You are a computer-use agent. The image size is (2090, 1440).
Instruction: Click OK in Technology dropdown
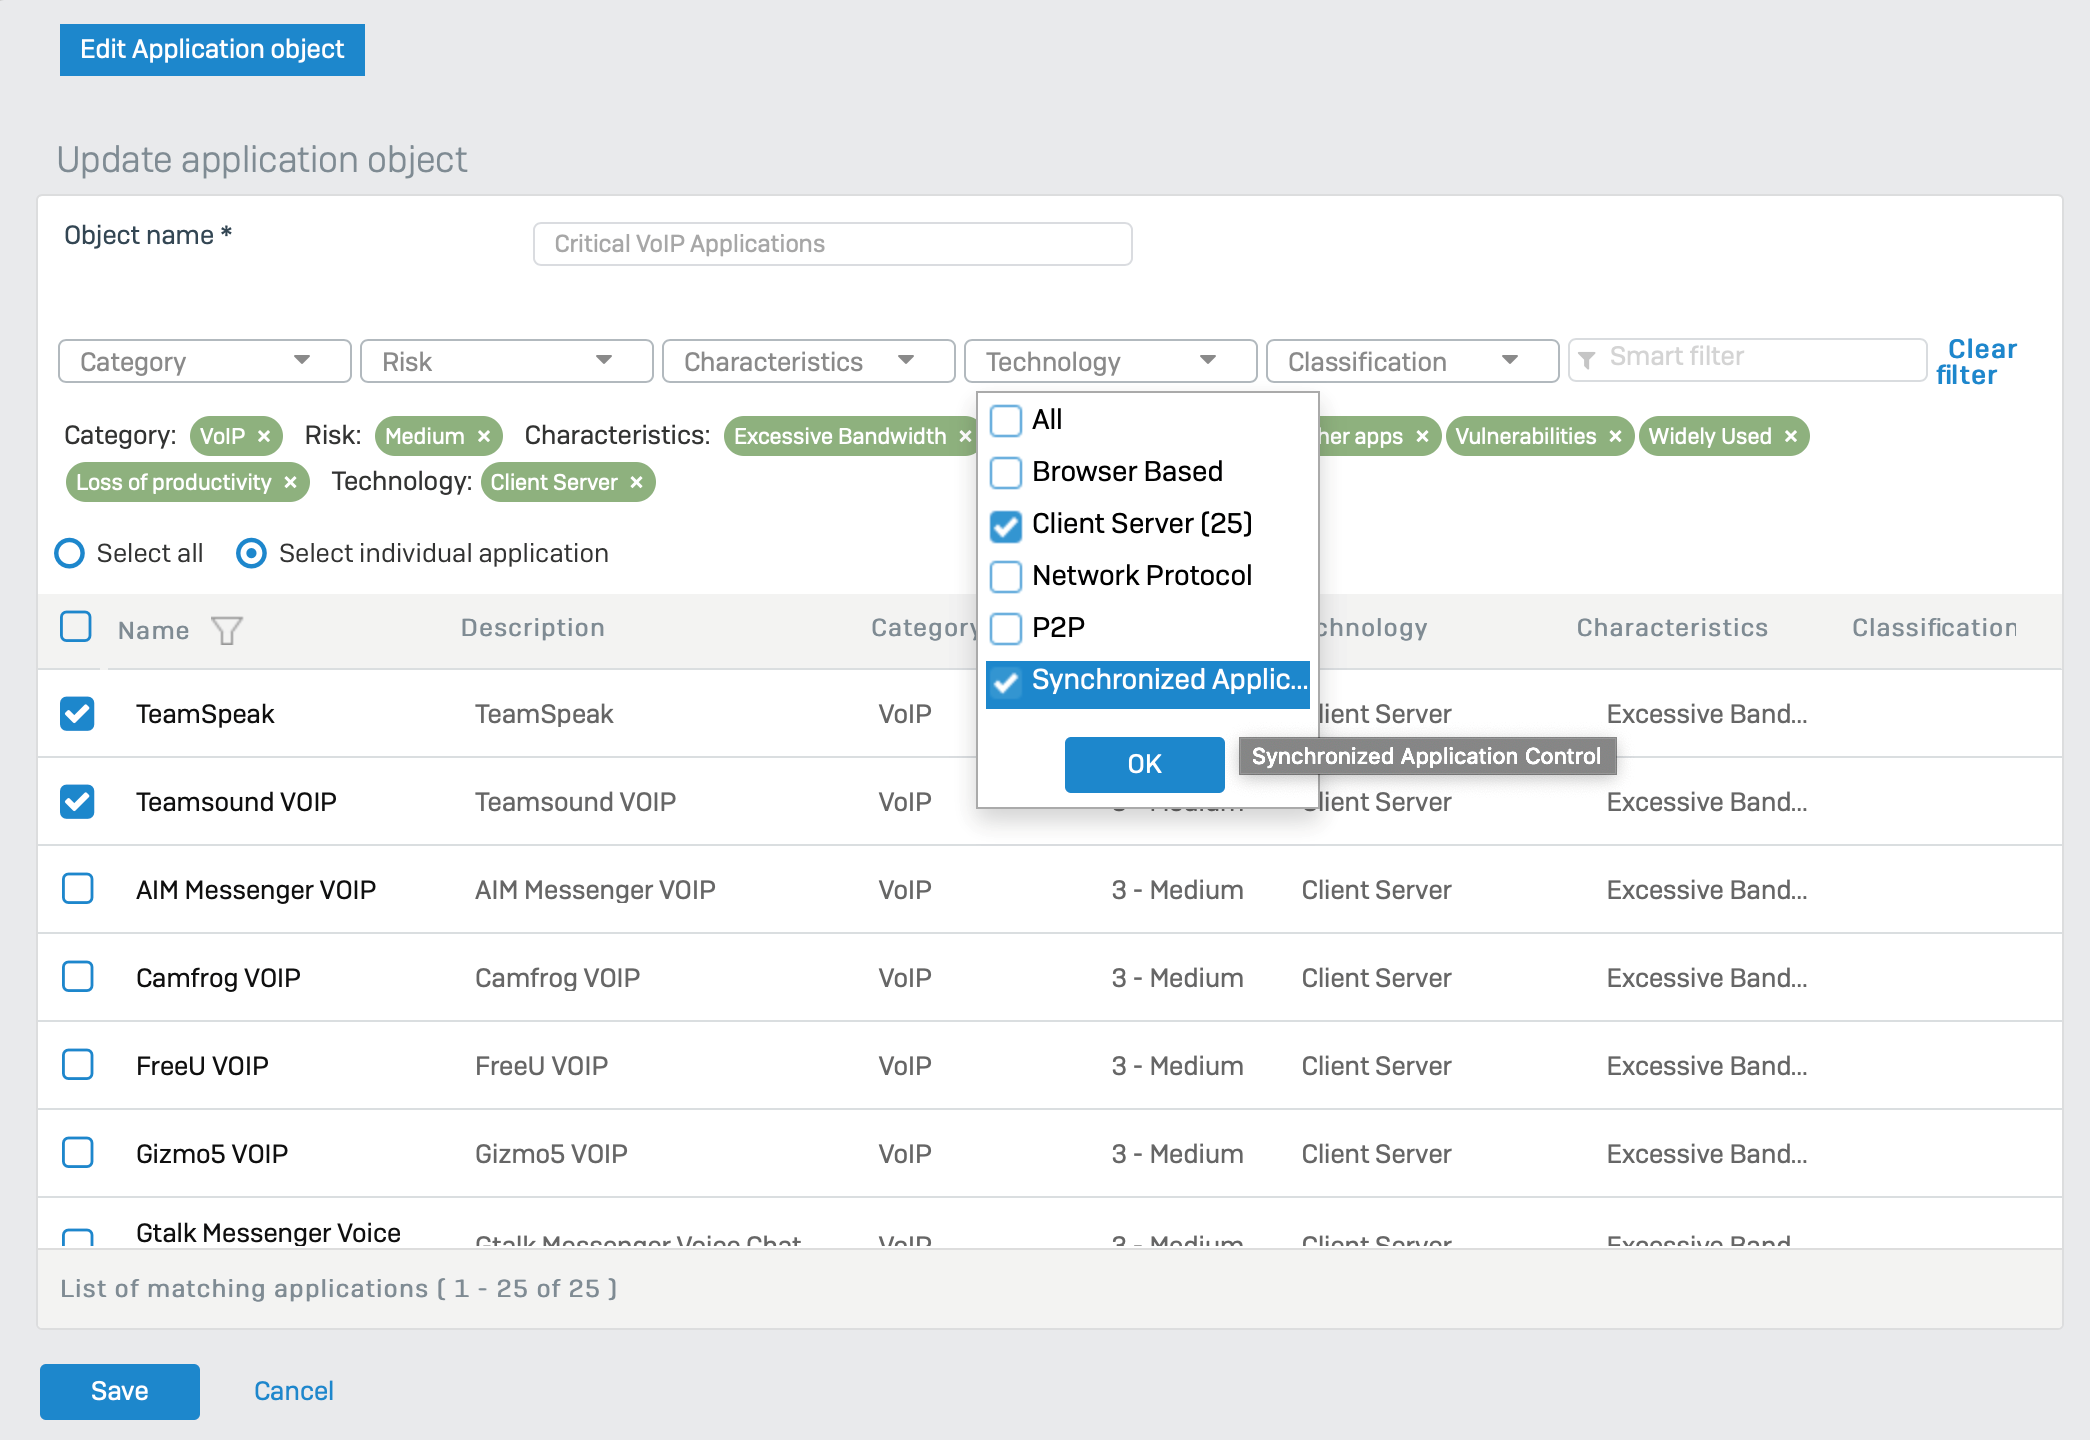[1144, 764]
